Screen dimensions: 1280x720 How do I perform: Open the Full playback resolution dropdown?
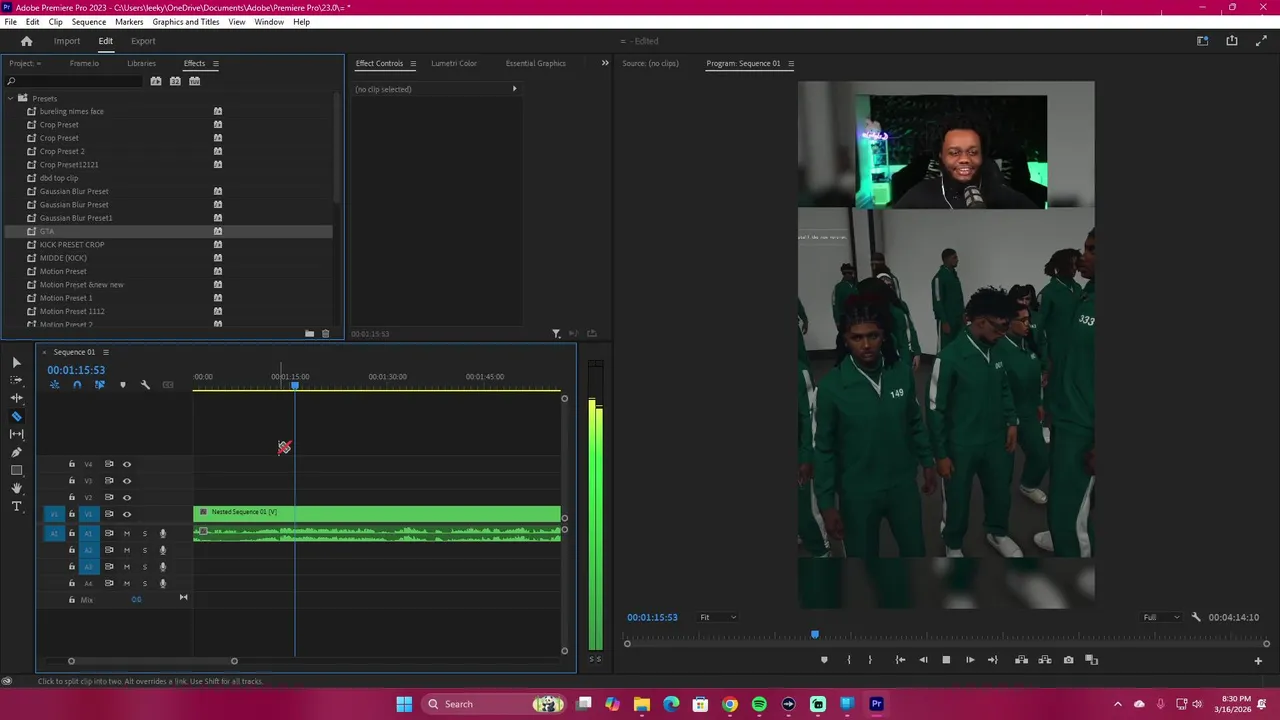click(x=1161, y=617)
